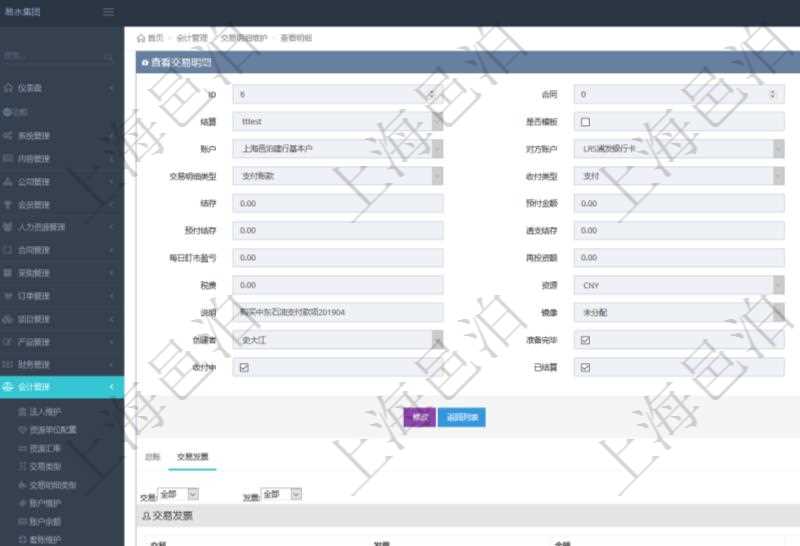Open the 系统管理 sidebar menu

61,136
